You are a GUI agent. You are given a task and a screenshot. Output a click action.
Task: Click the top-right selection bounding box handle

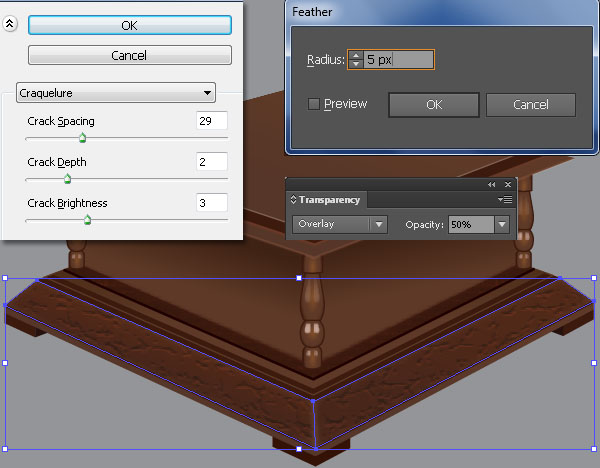tap(594, 278)
